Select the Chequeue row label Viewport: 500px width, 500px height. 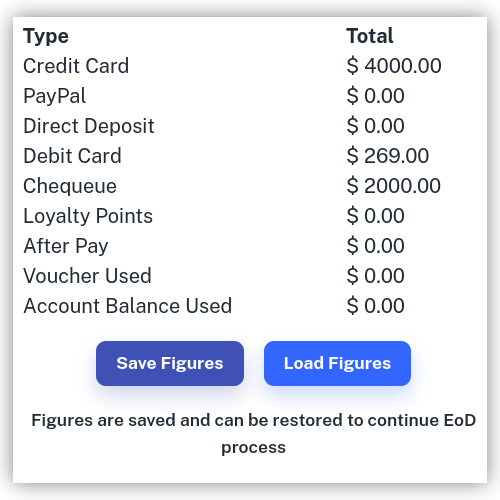(x=70, y=186)
